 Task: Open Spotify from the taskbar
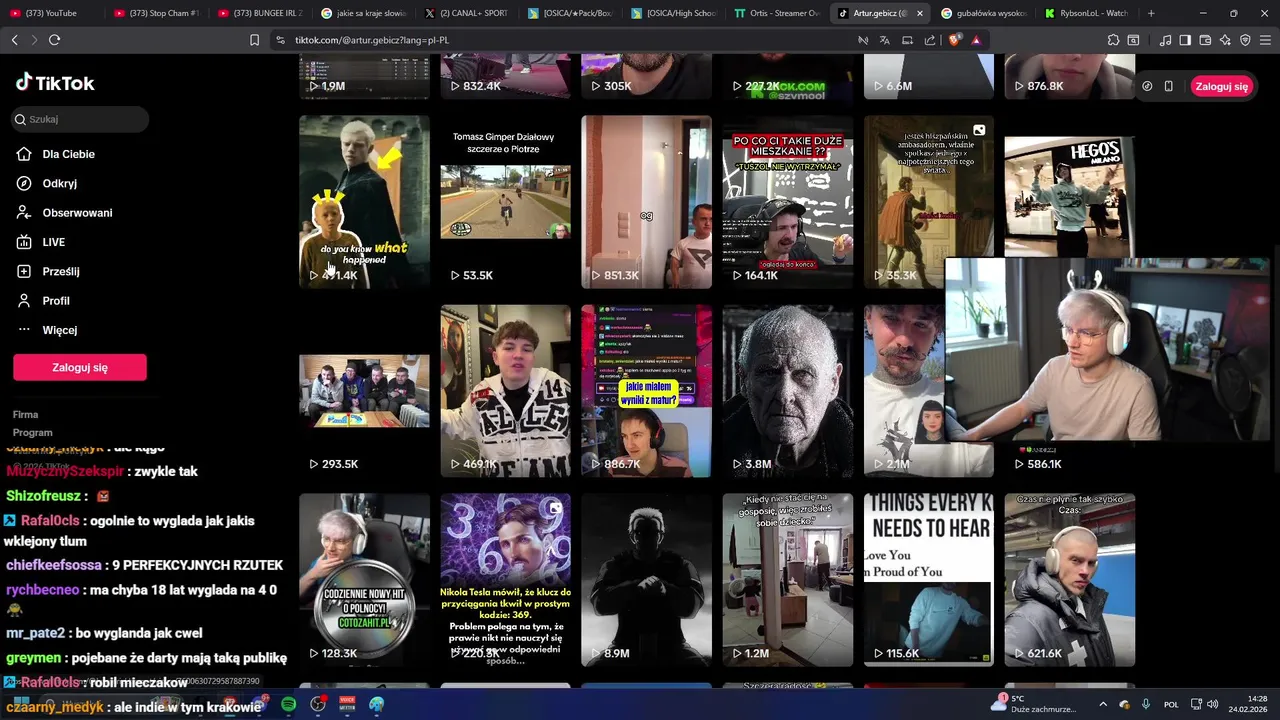(289, 704)
